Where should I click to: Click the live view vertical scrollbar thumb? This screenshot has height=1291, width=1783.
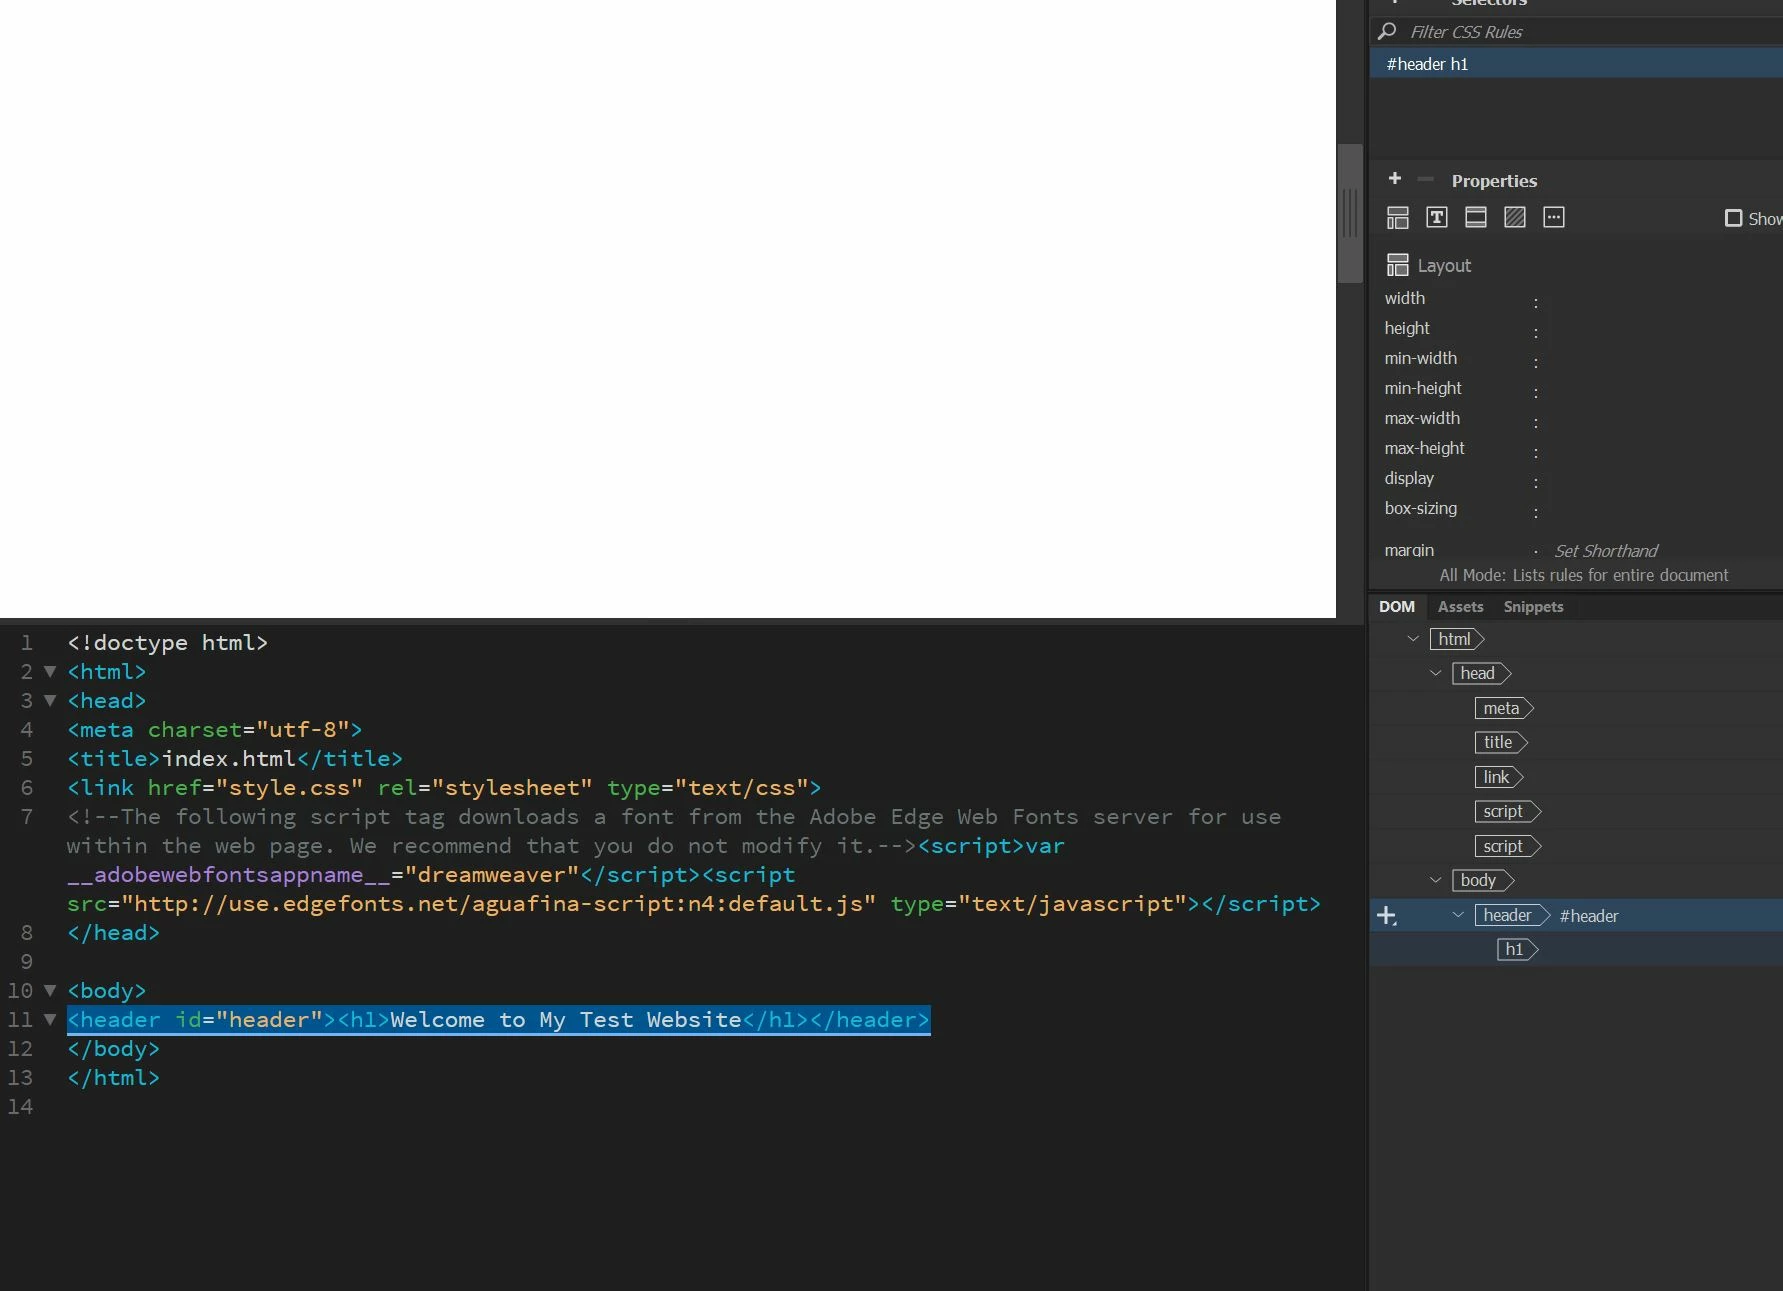point(1349,213)
